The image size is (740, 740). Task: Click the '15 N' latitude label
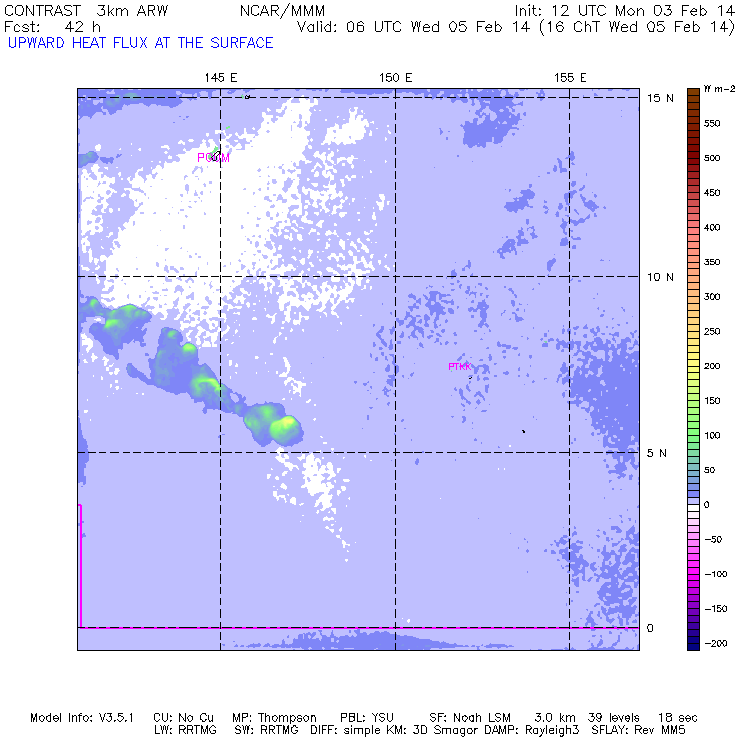(x=660, y=98)
